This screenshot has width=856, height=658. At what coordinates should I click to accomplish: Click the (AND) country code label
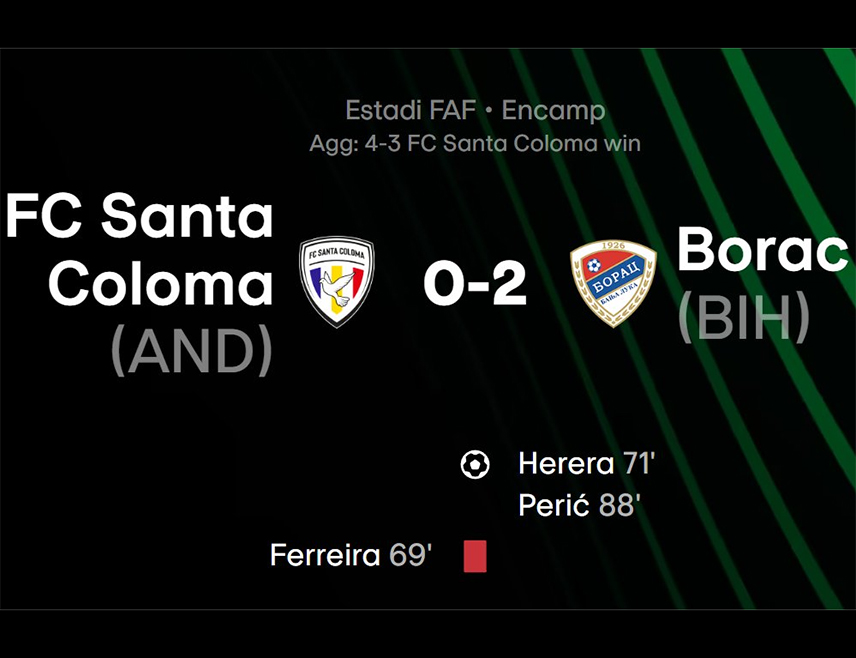(192, 350)
